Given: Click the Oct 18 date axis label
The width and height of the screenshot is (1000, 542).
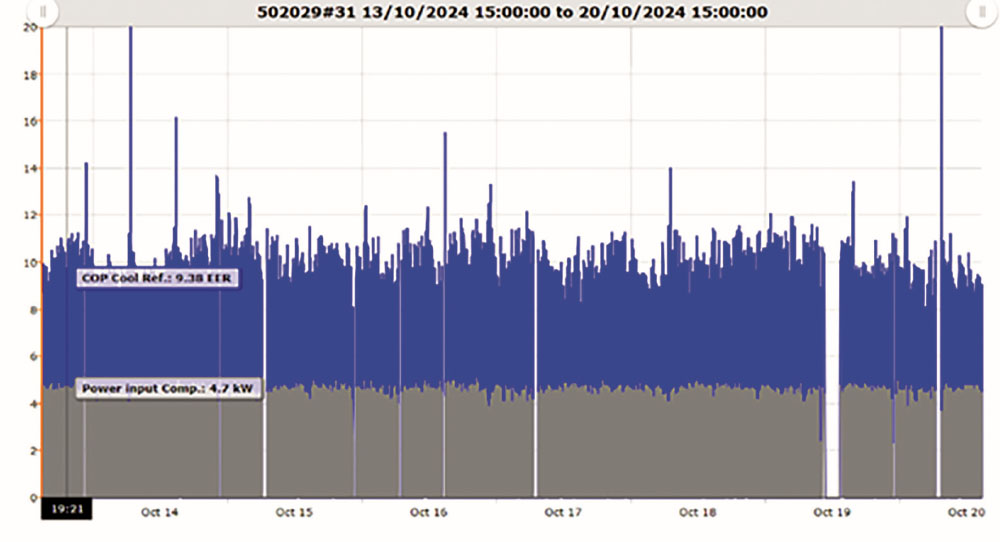Looking at the screenshot, I should pos(697,512).
